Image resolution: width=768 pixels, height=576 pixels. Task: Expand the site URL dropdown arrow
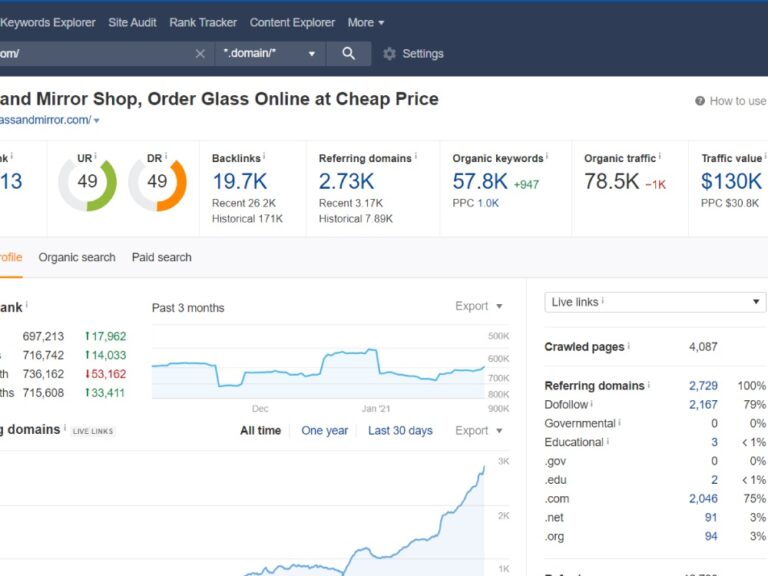[x=96, y=120]
